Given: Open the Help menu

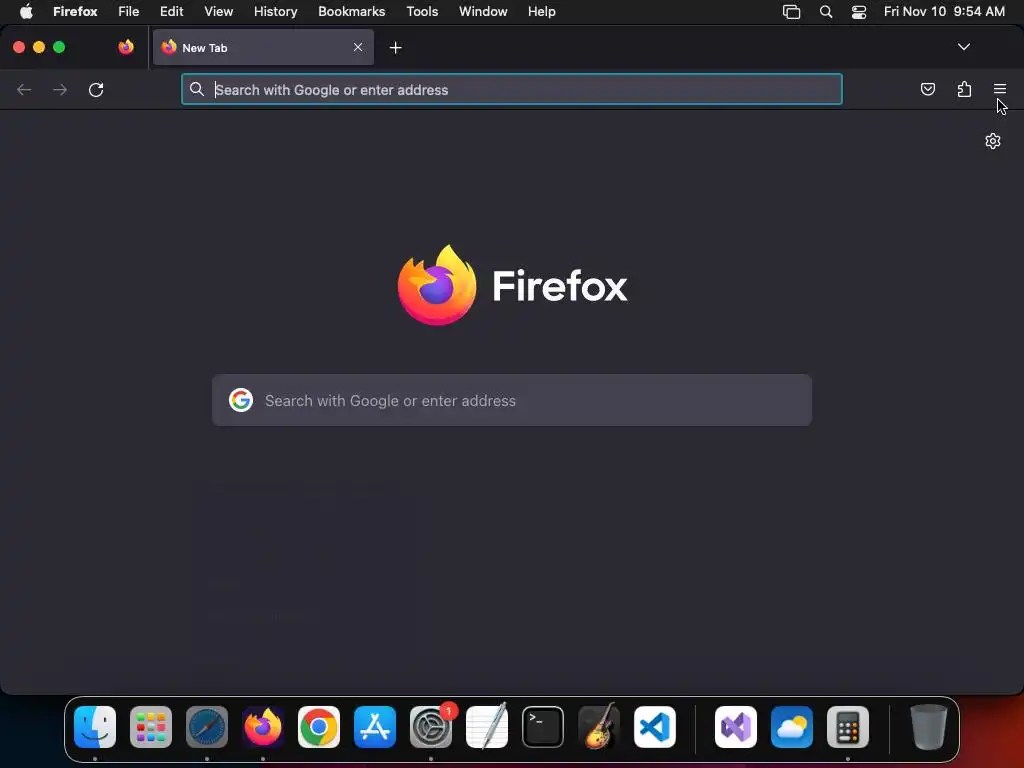Looking at the screenshot, I should click(x=541, y=12).
